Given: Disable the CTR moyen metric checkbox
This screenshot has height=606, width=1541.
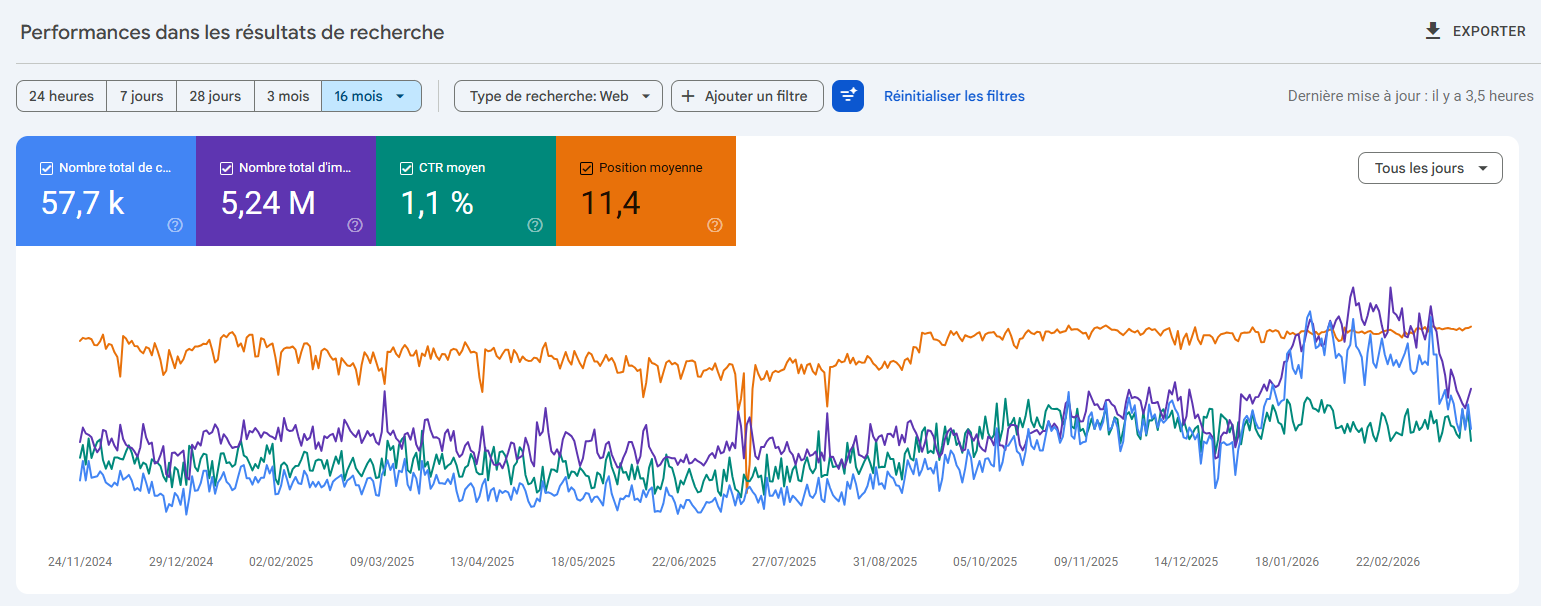Looking at the screenshot, I should (x=406, y=167).
